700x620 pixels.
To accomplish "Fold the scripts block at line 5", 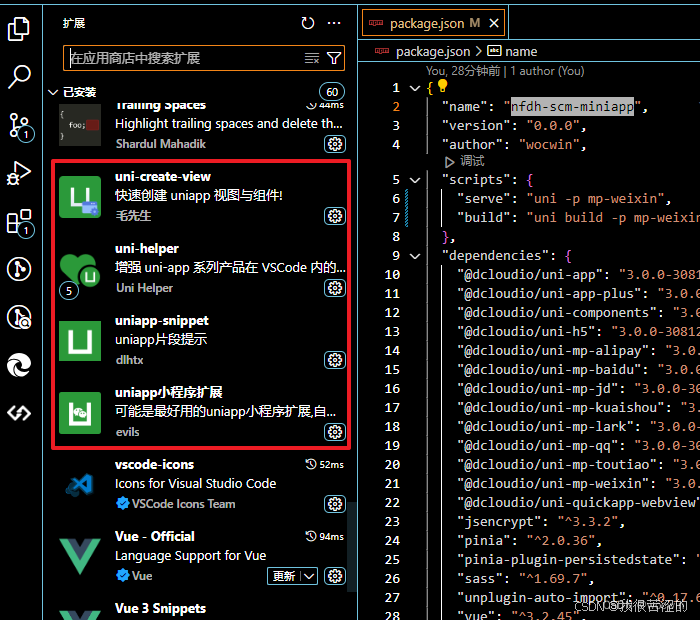I will (x=415, y=180).
